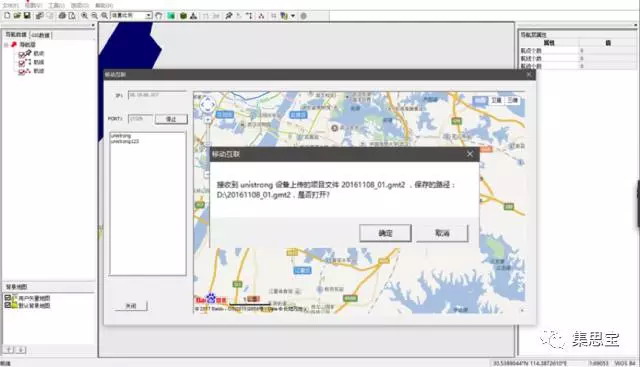Select the Pan hand tool

(159, 16)
